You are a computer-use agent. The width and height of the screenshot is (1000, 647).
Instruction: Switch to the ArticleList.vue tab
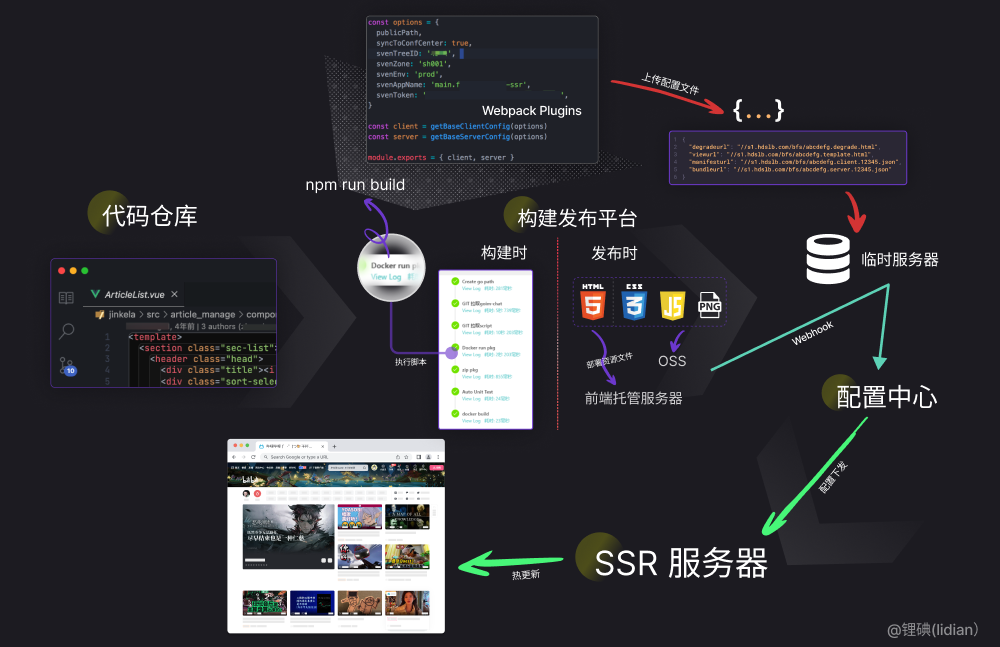[134, 295]
